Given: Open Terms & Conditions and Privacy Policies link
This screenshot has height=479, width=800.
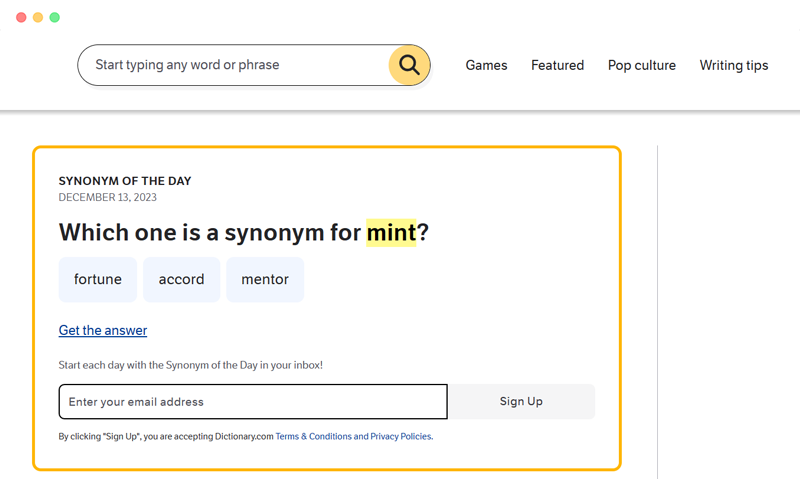Looking at the screenshot, I should tap(354, 436).
